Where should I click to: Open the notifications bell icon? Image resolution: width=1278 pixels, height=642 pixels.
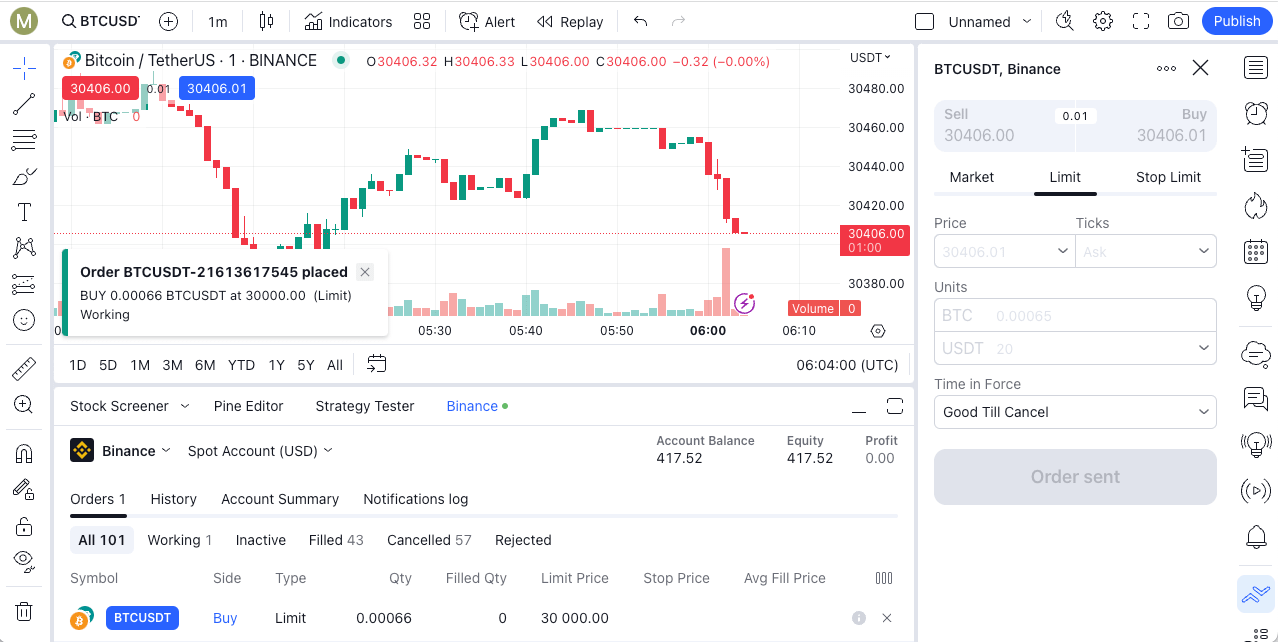1256,536
